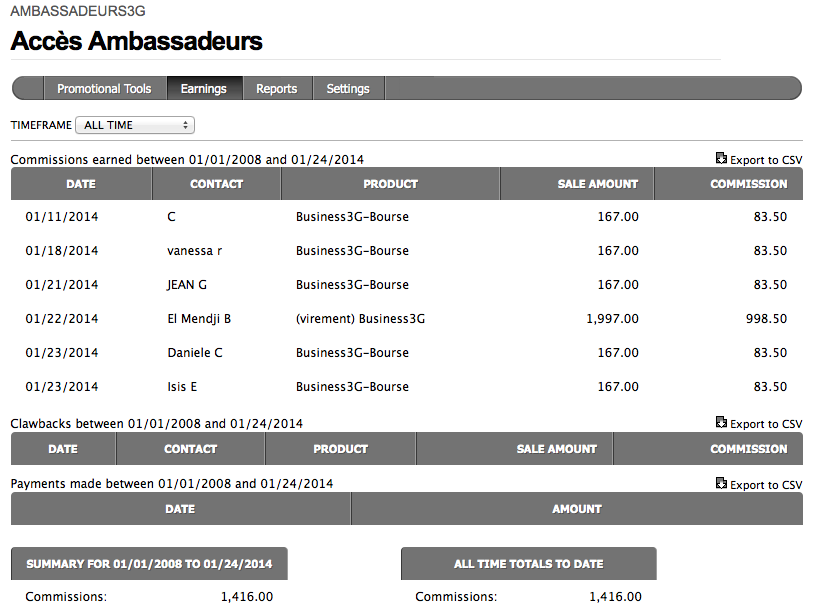Switch to the Earnings tab
Screen dimensions: 828x610
coord(204,89)
